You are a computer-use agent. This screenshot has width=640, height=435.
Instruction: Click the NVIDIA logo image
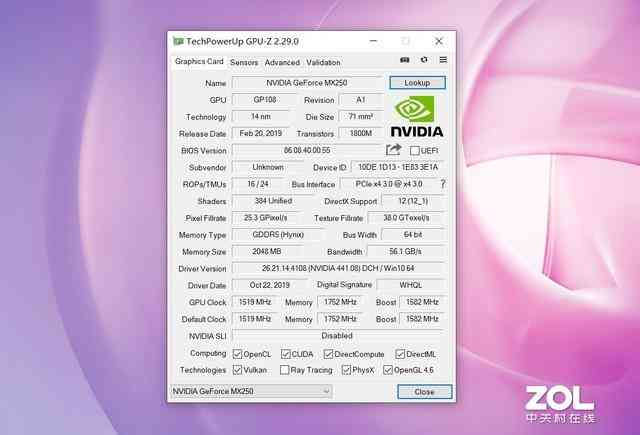coord(417,116)
